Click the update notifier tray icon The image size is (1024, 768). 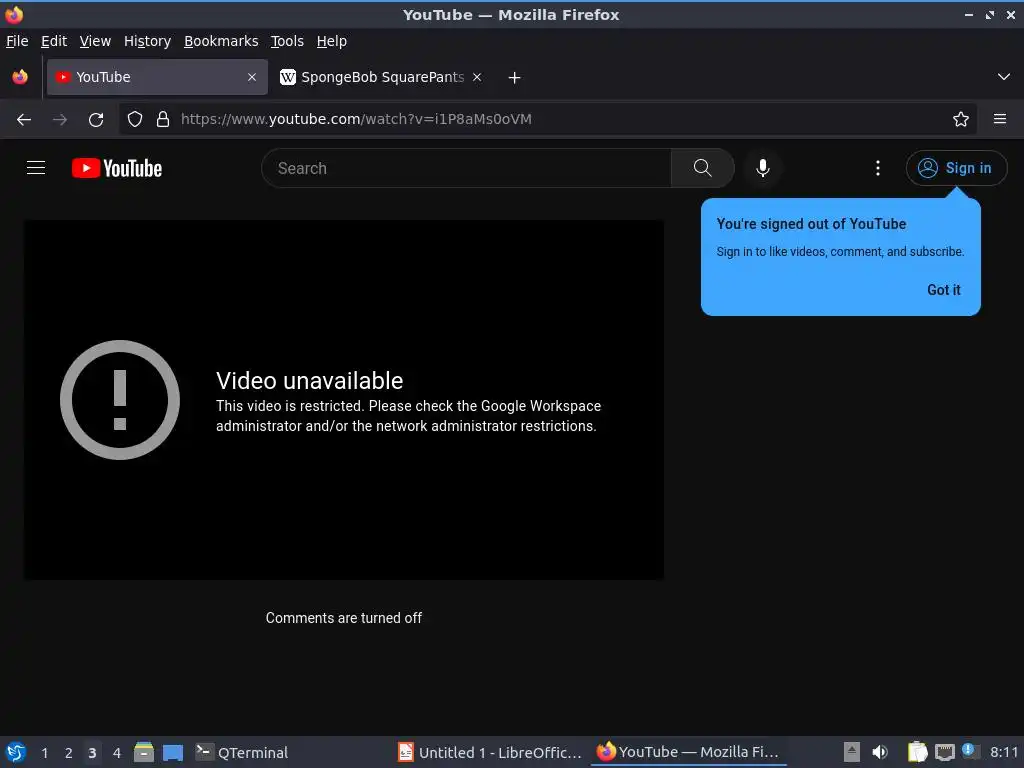[969, 751]
